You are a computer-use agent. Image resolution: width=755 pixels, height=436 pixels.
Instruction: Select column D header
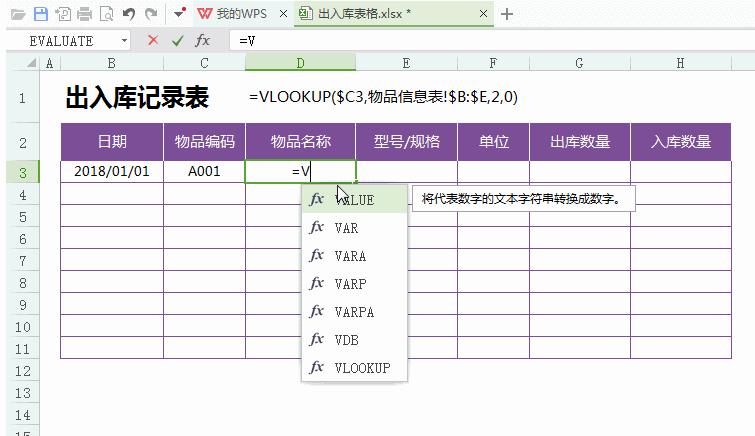tap(300, 63)
